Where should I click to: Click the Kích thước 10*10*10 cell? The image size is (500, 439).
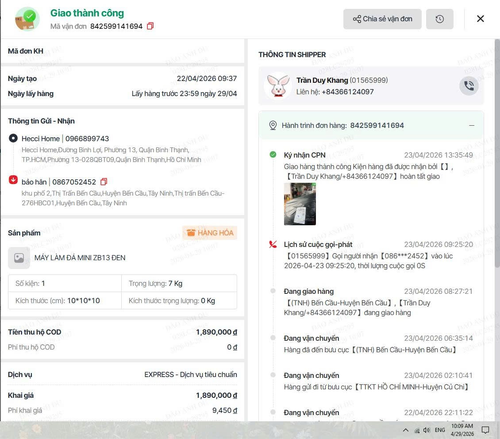pyautogui.click(x=65, y=301)
